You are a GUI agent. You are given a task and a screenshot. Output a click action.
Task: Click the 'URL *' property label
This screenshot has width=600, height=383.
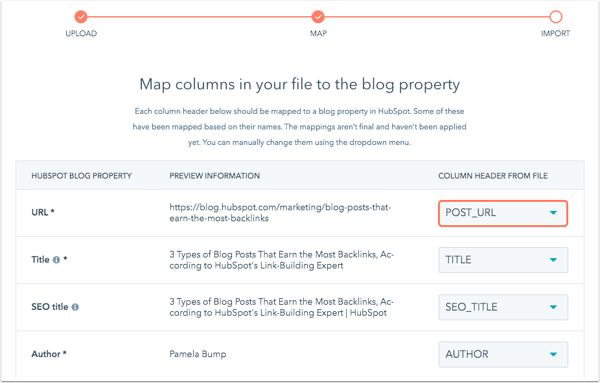coord(43,212)
